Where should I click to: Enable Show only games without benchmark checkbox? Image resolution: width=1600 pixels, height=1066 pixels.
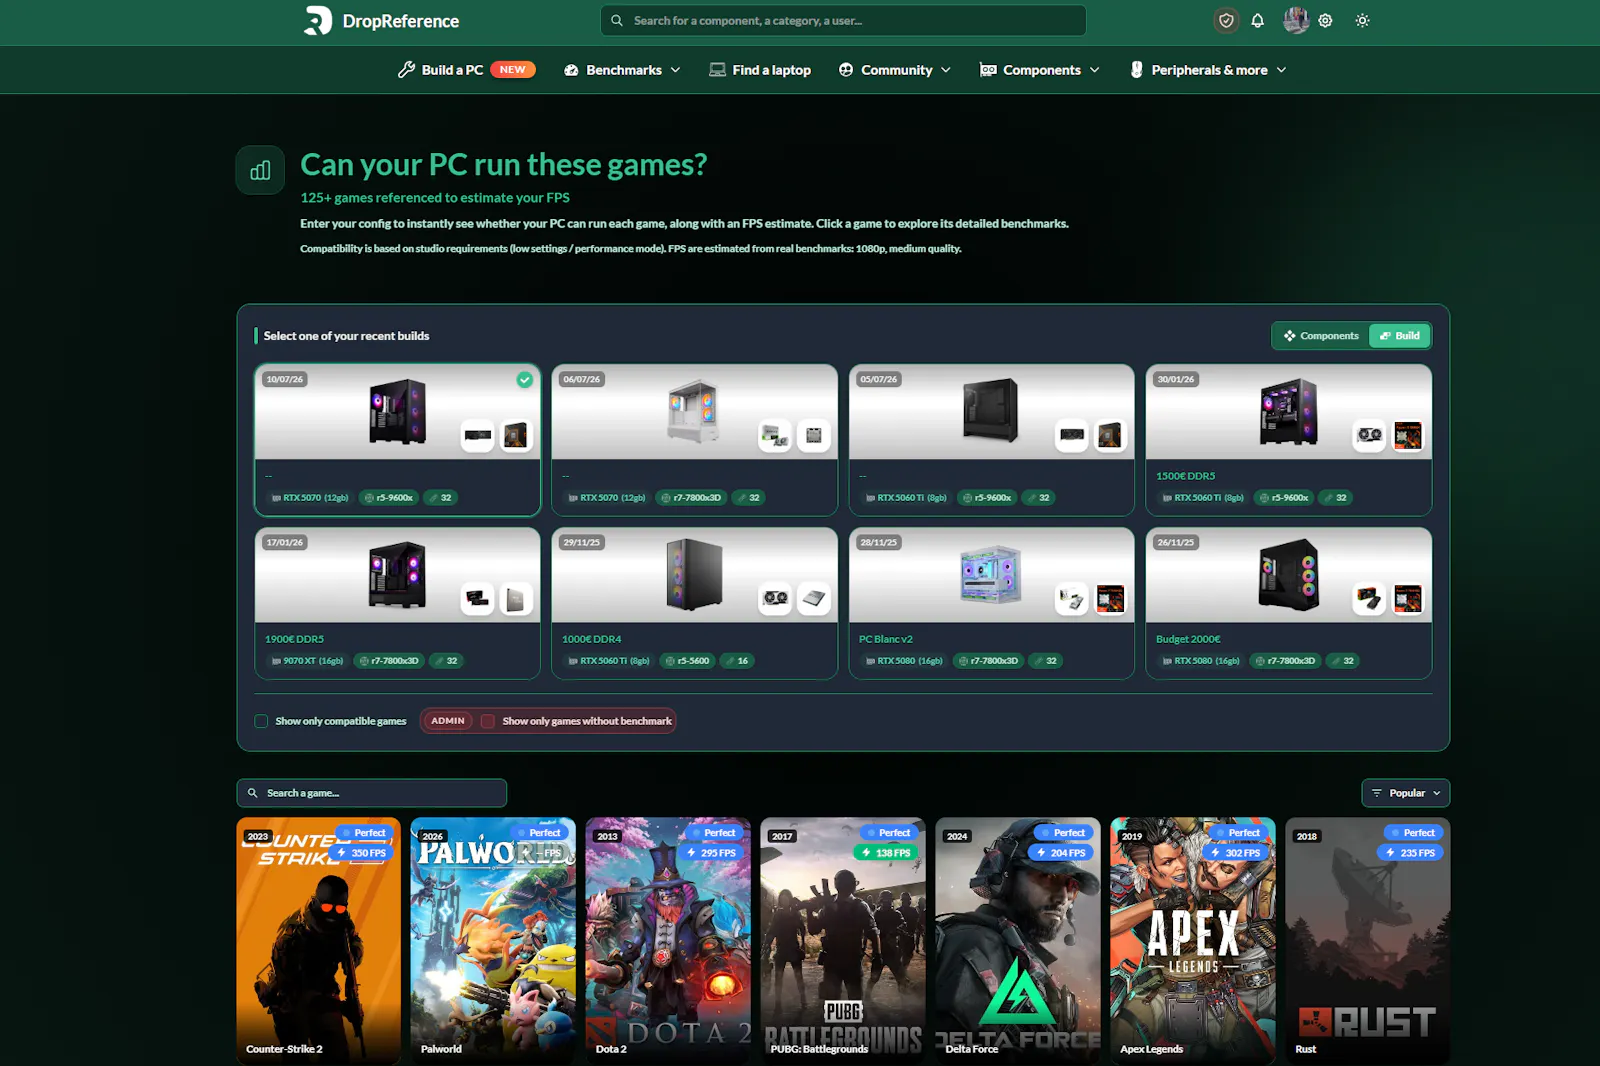(488, 721)
